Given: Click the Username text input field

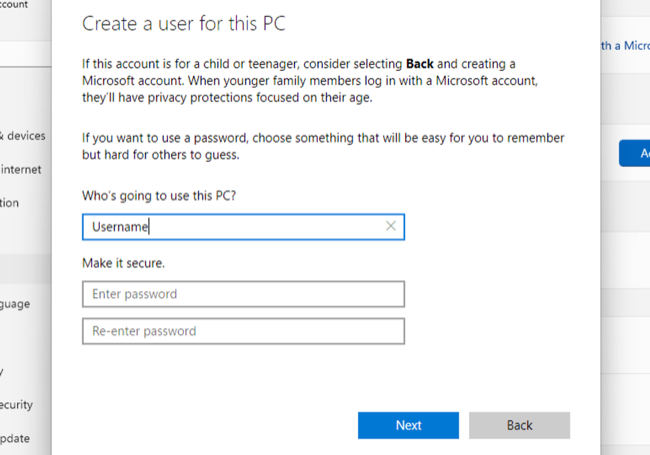Looking at the screenshot, I should tap(230, 227).
